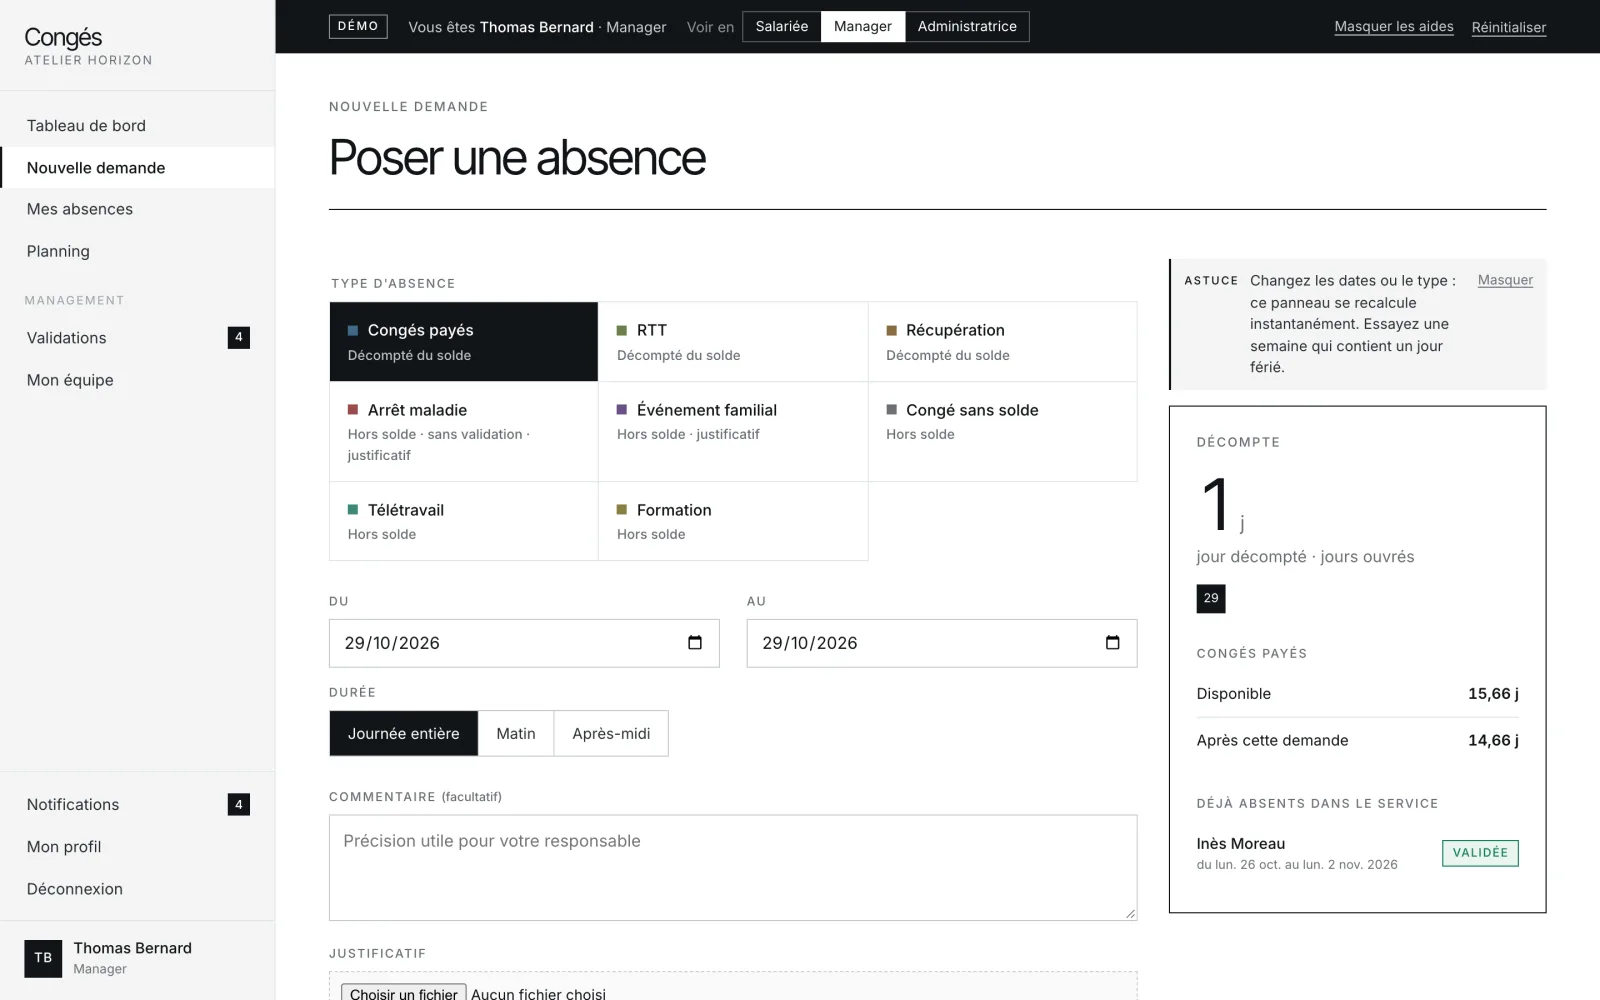This screenshot has width=1600, height=1000.
Task: Open Notifications from the sidebar
Action: pyautogui.click(x=137, y=805)
